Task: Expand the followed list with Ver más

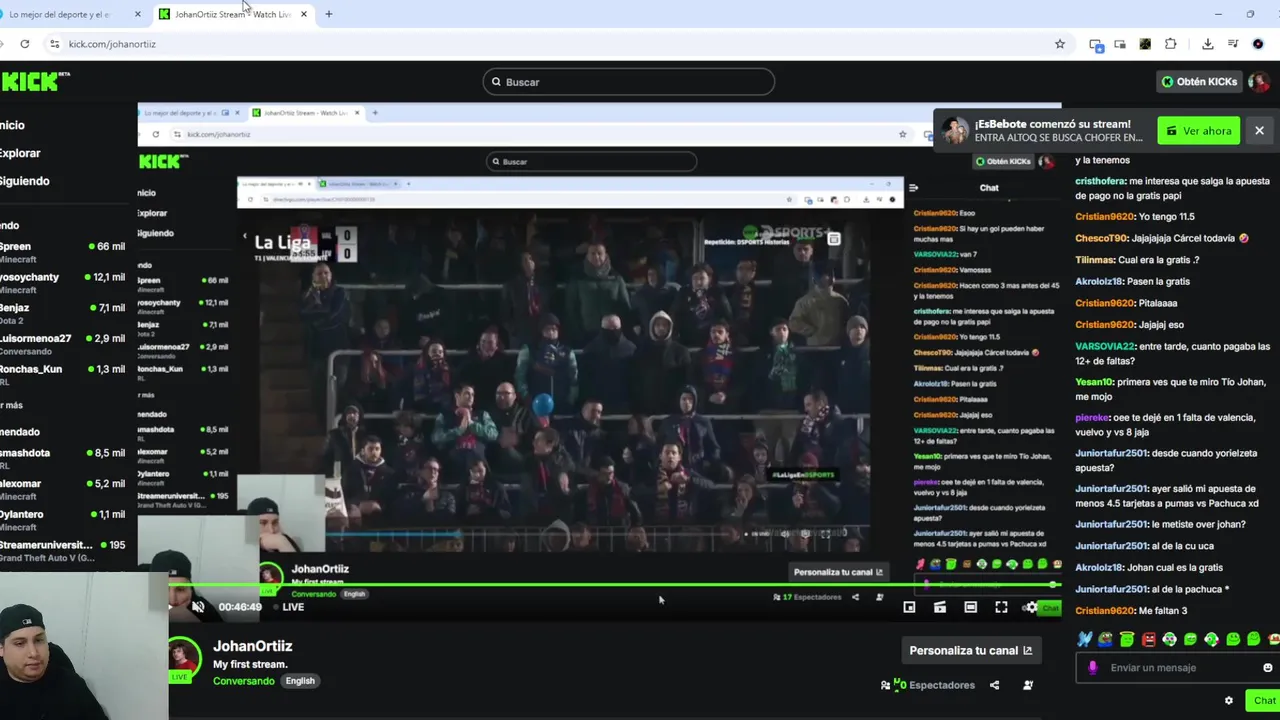Action: pos(11,405)
